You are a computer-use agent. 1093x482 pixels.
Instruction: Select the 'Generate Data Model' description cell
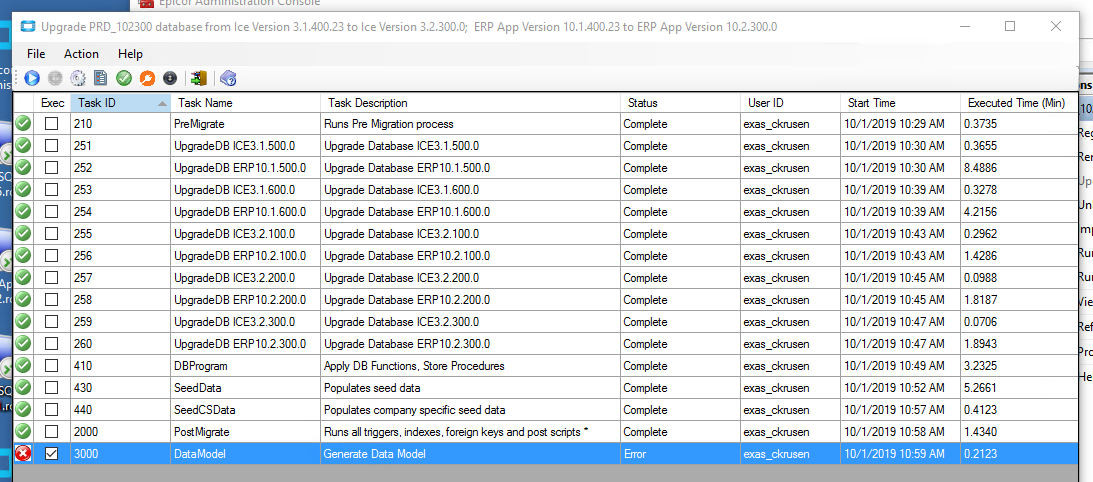(471, 453)
